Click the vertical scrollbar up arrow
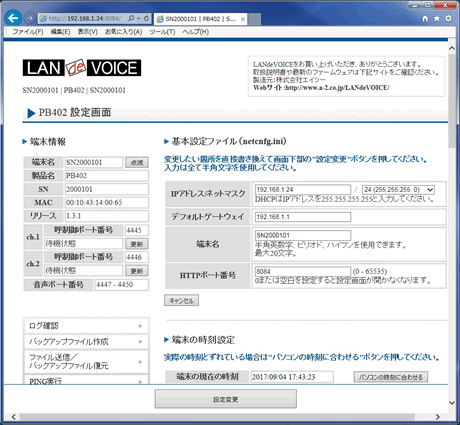 pos(452,48)
